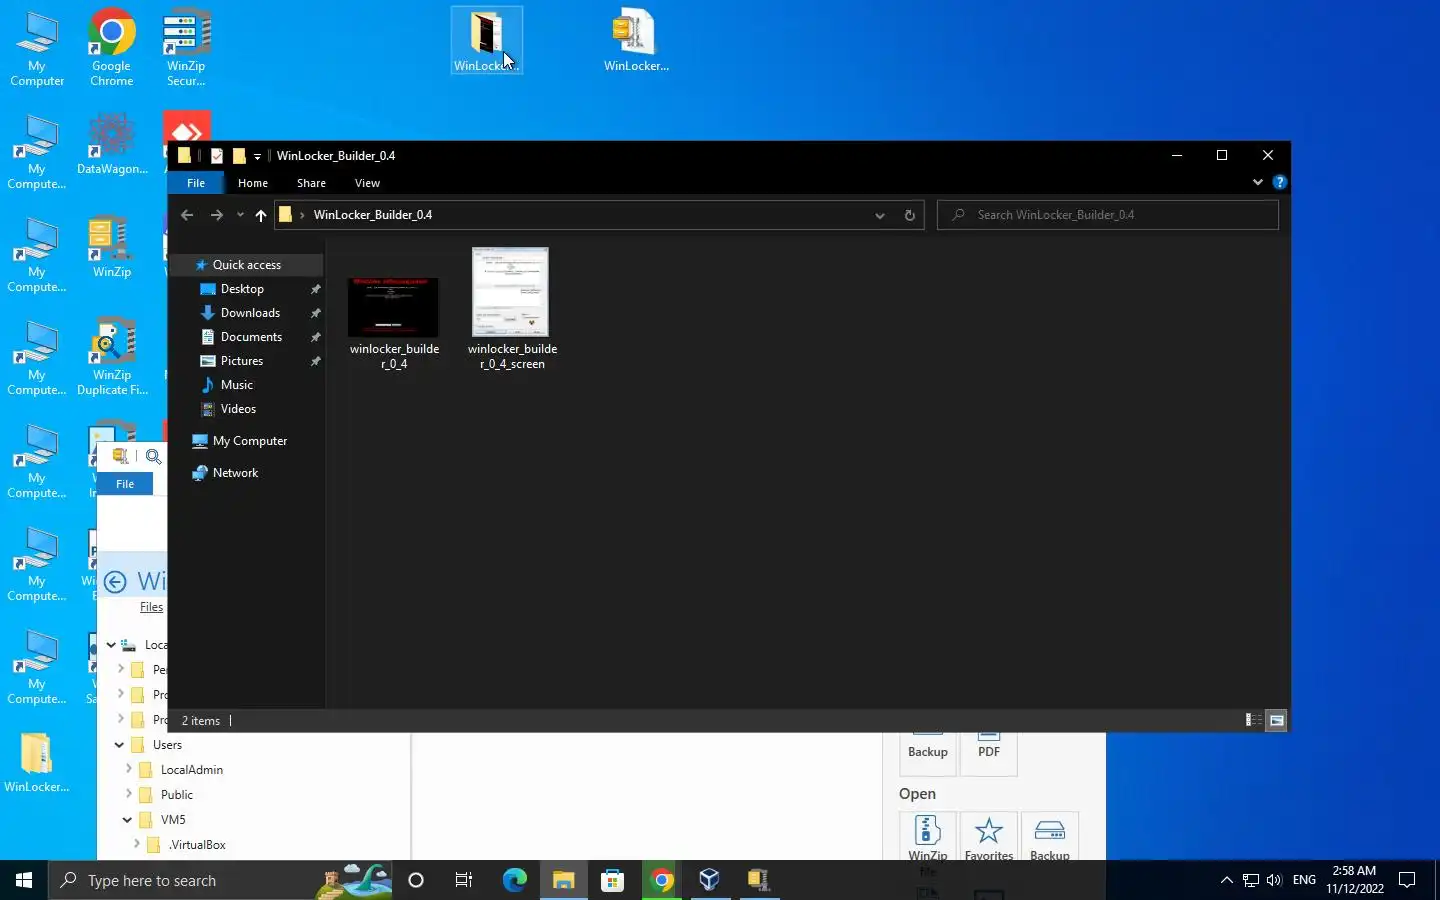1440x900 pixels.
Task: Click the 2 items status bar text
Action: pos(201,721)
